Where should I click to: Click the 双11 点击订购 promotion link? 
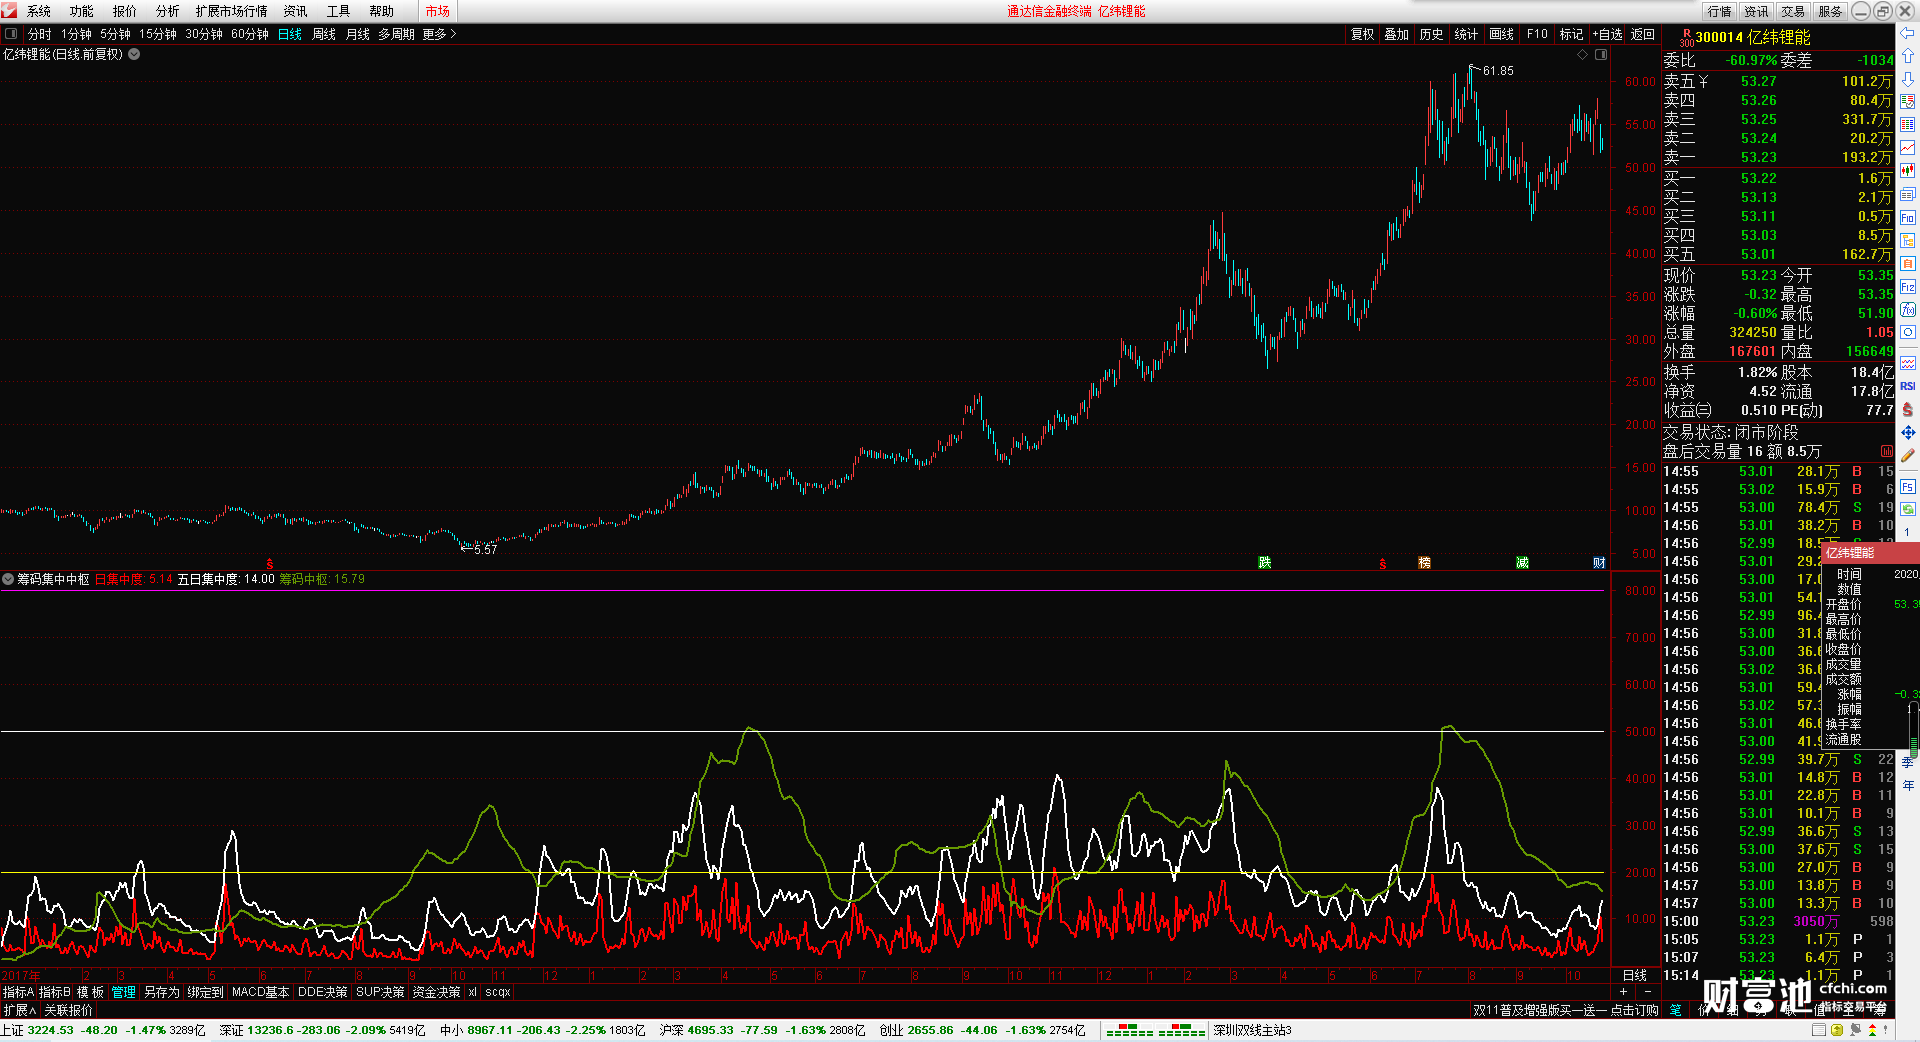1566,1010
